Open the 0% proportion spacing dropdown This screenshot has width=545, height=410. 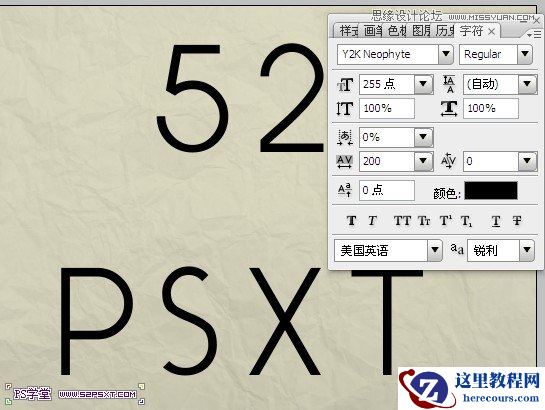tap(423, 137)
